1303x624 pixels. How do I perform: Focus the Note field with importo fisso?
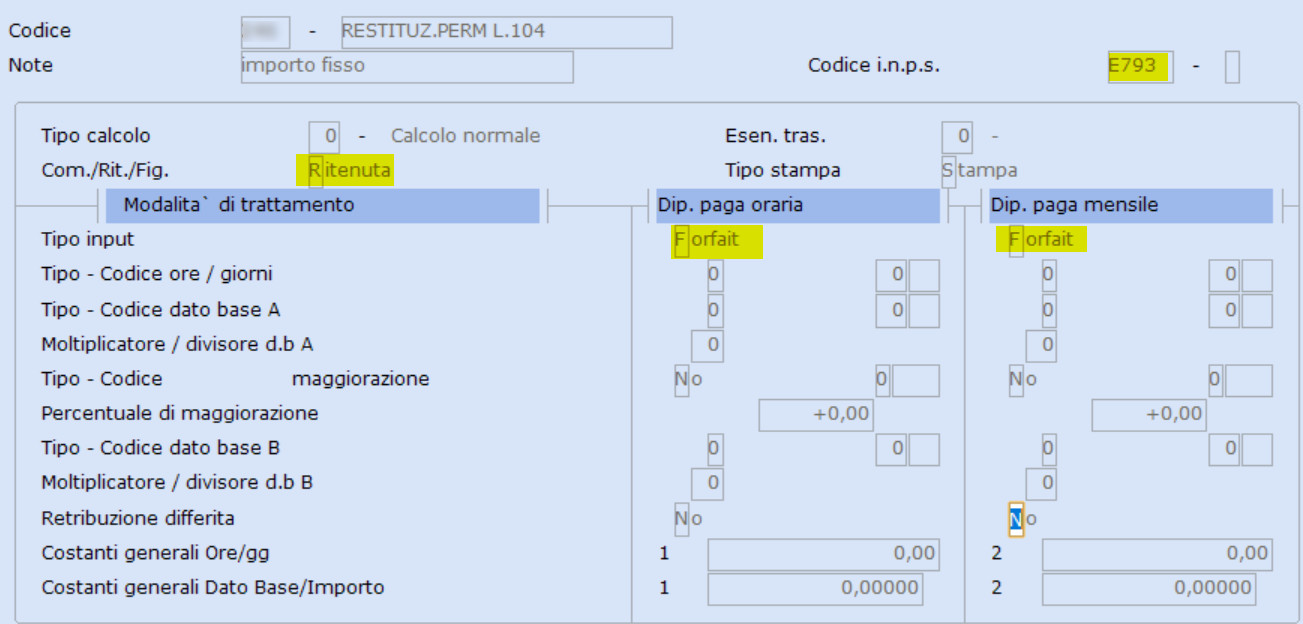407,67
